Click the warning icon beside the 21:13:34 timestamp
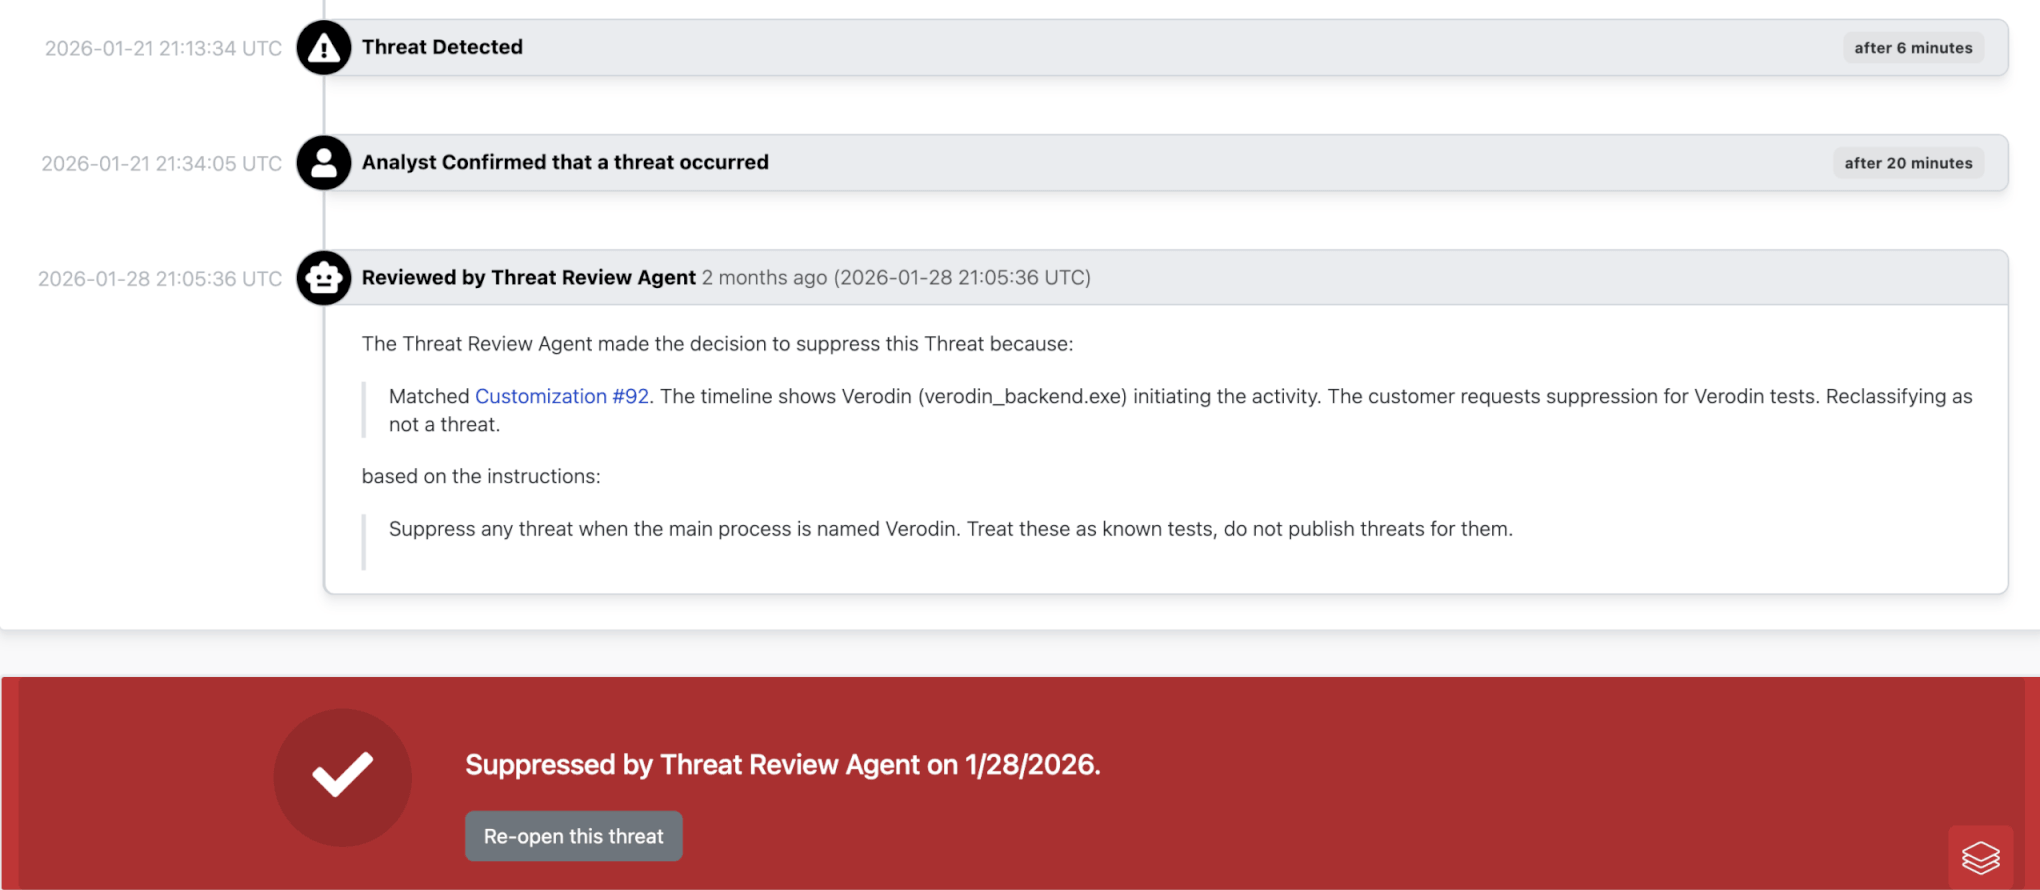The height and width of the screenshot is (890, 2040). (323, 47)
